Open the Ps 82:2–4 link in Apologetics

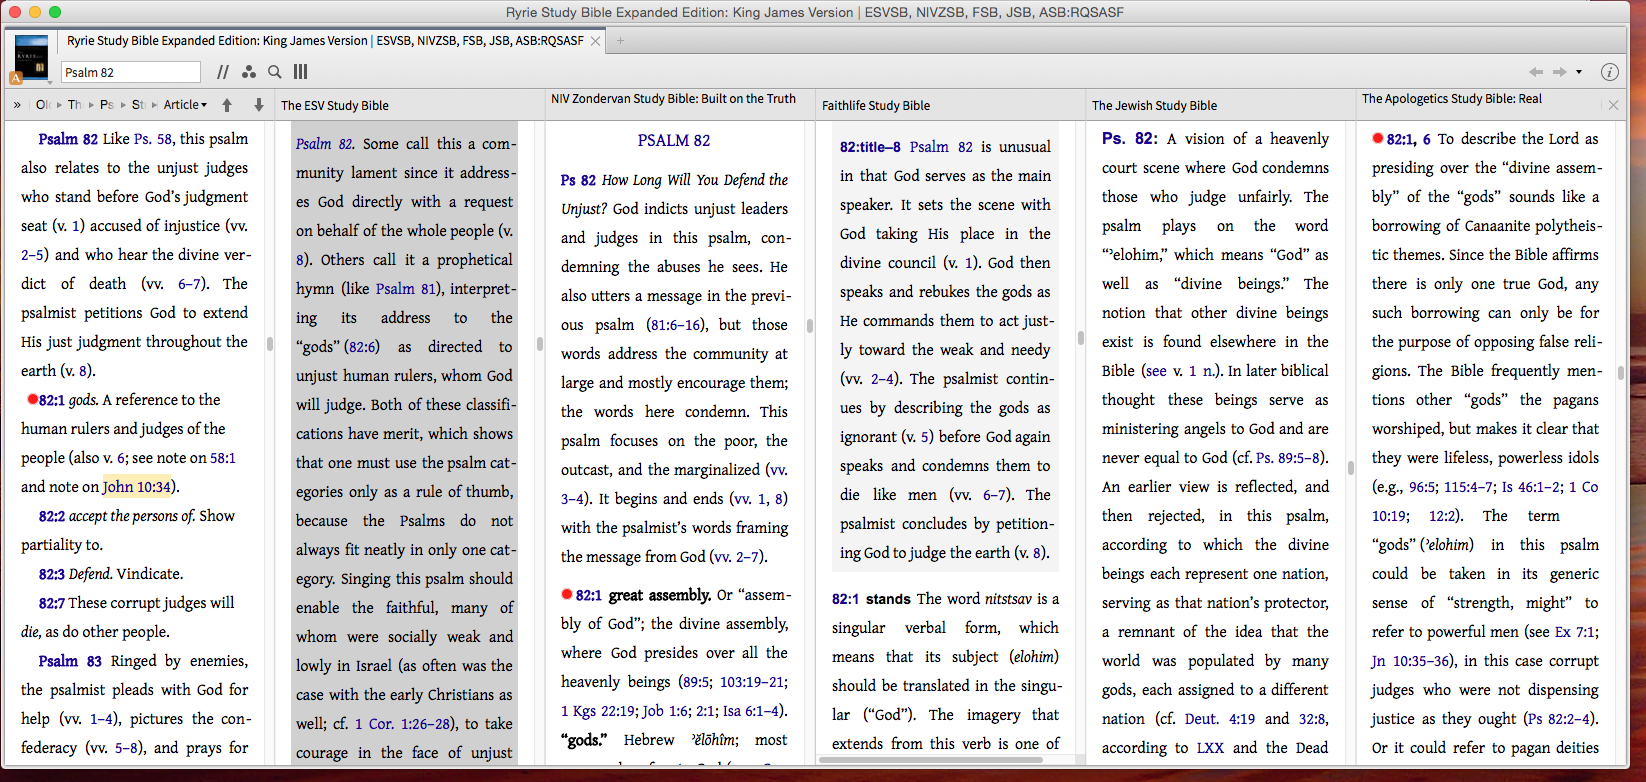(1560, 719)
